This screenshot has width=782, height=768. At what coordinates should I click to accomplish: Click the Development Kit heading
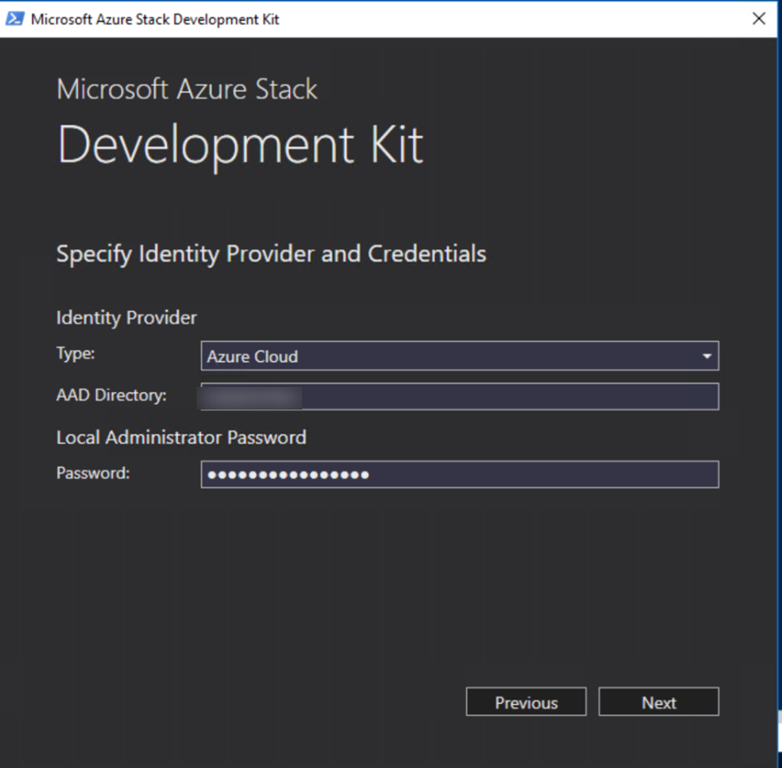point(240,145)
